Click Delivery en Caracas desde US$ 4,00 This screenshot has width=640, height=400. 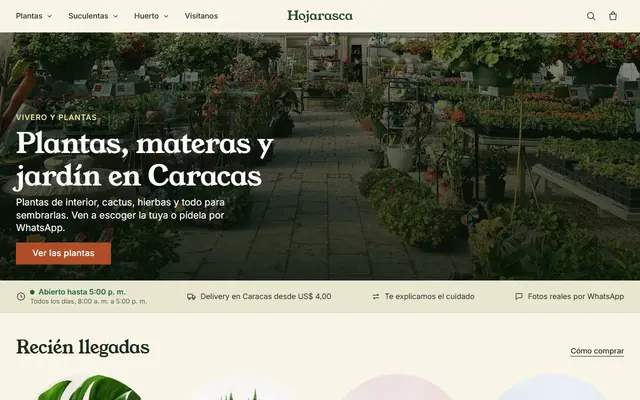266,297
